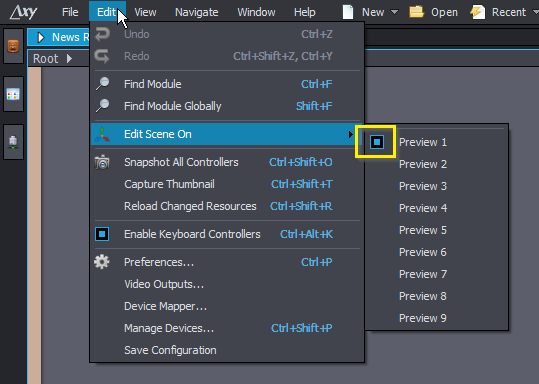Click the Recent files lightning icon
The width and height of the screenshot is (539, 384).
point(477,12)
